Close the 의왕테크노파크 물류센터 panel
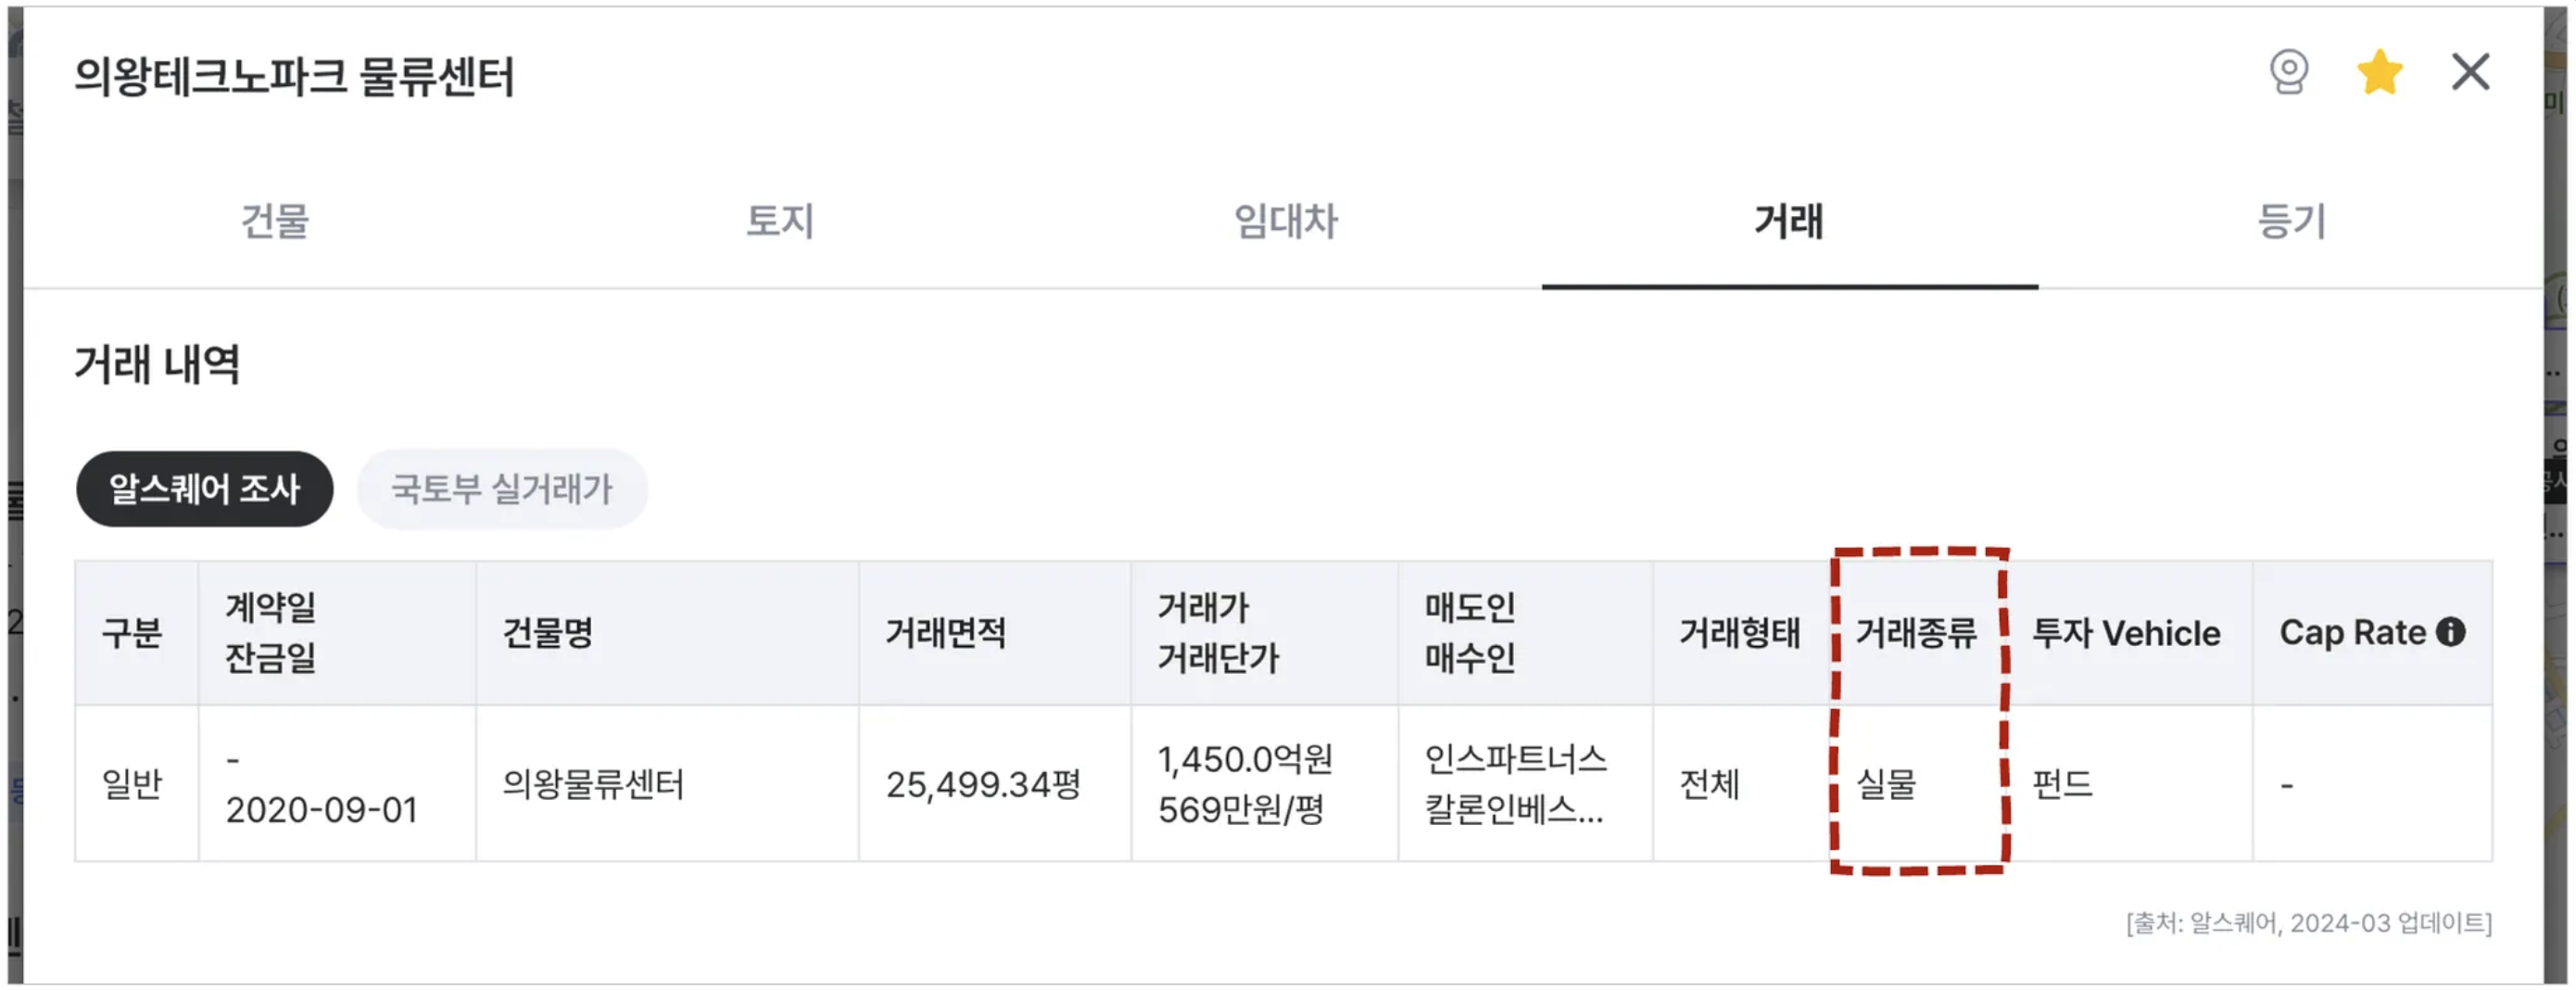The width and height of the screenshot is (2576, 990). click(2470, 72)
